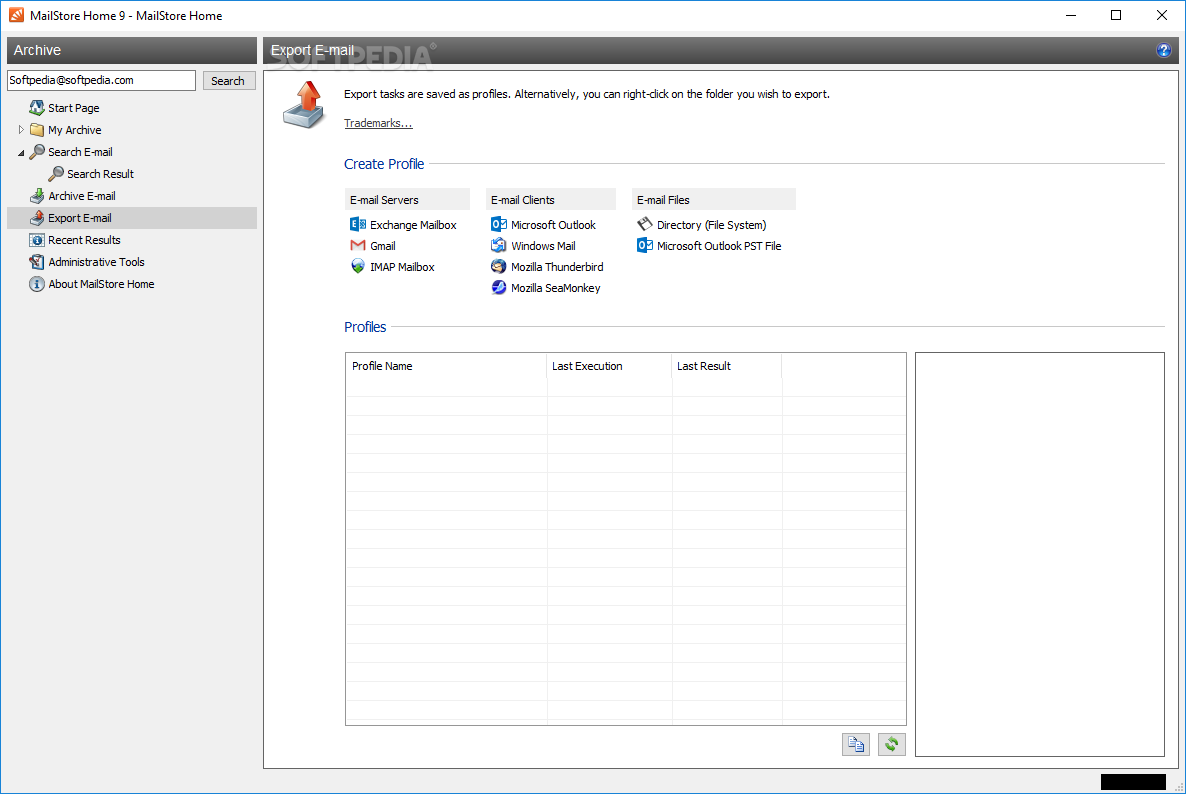The width and height of the screenshot is (1186, 794).
Task: Click the search e-mail input field
Action: (101, 80)
